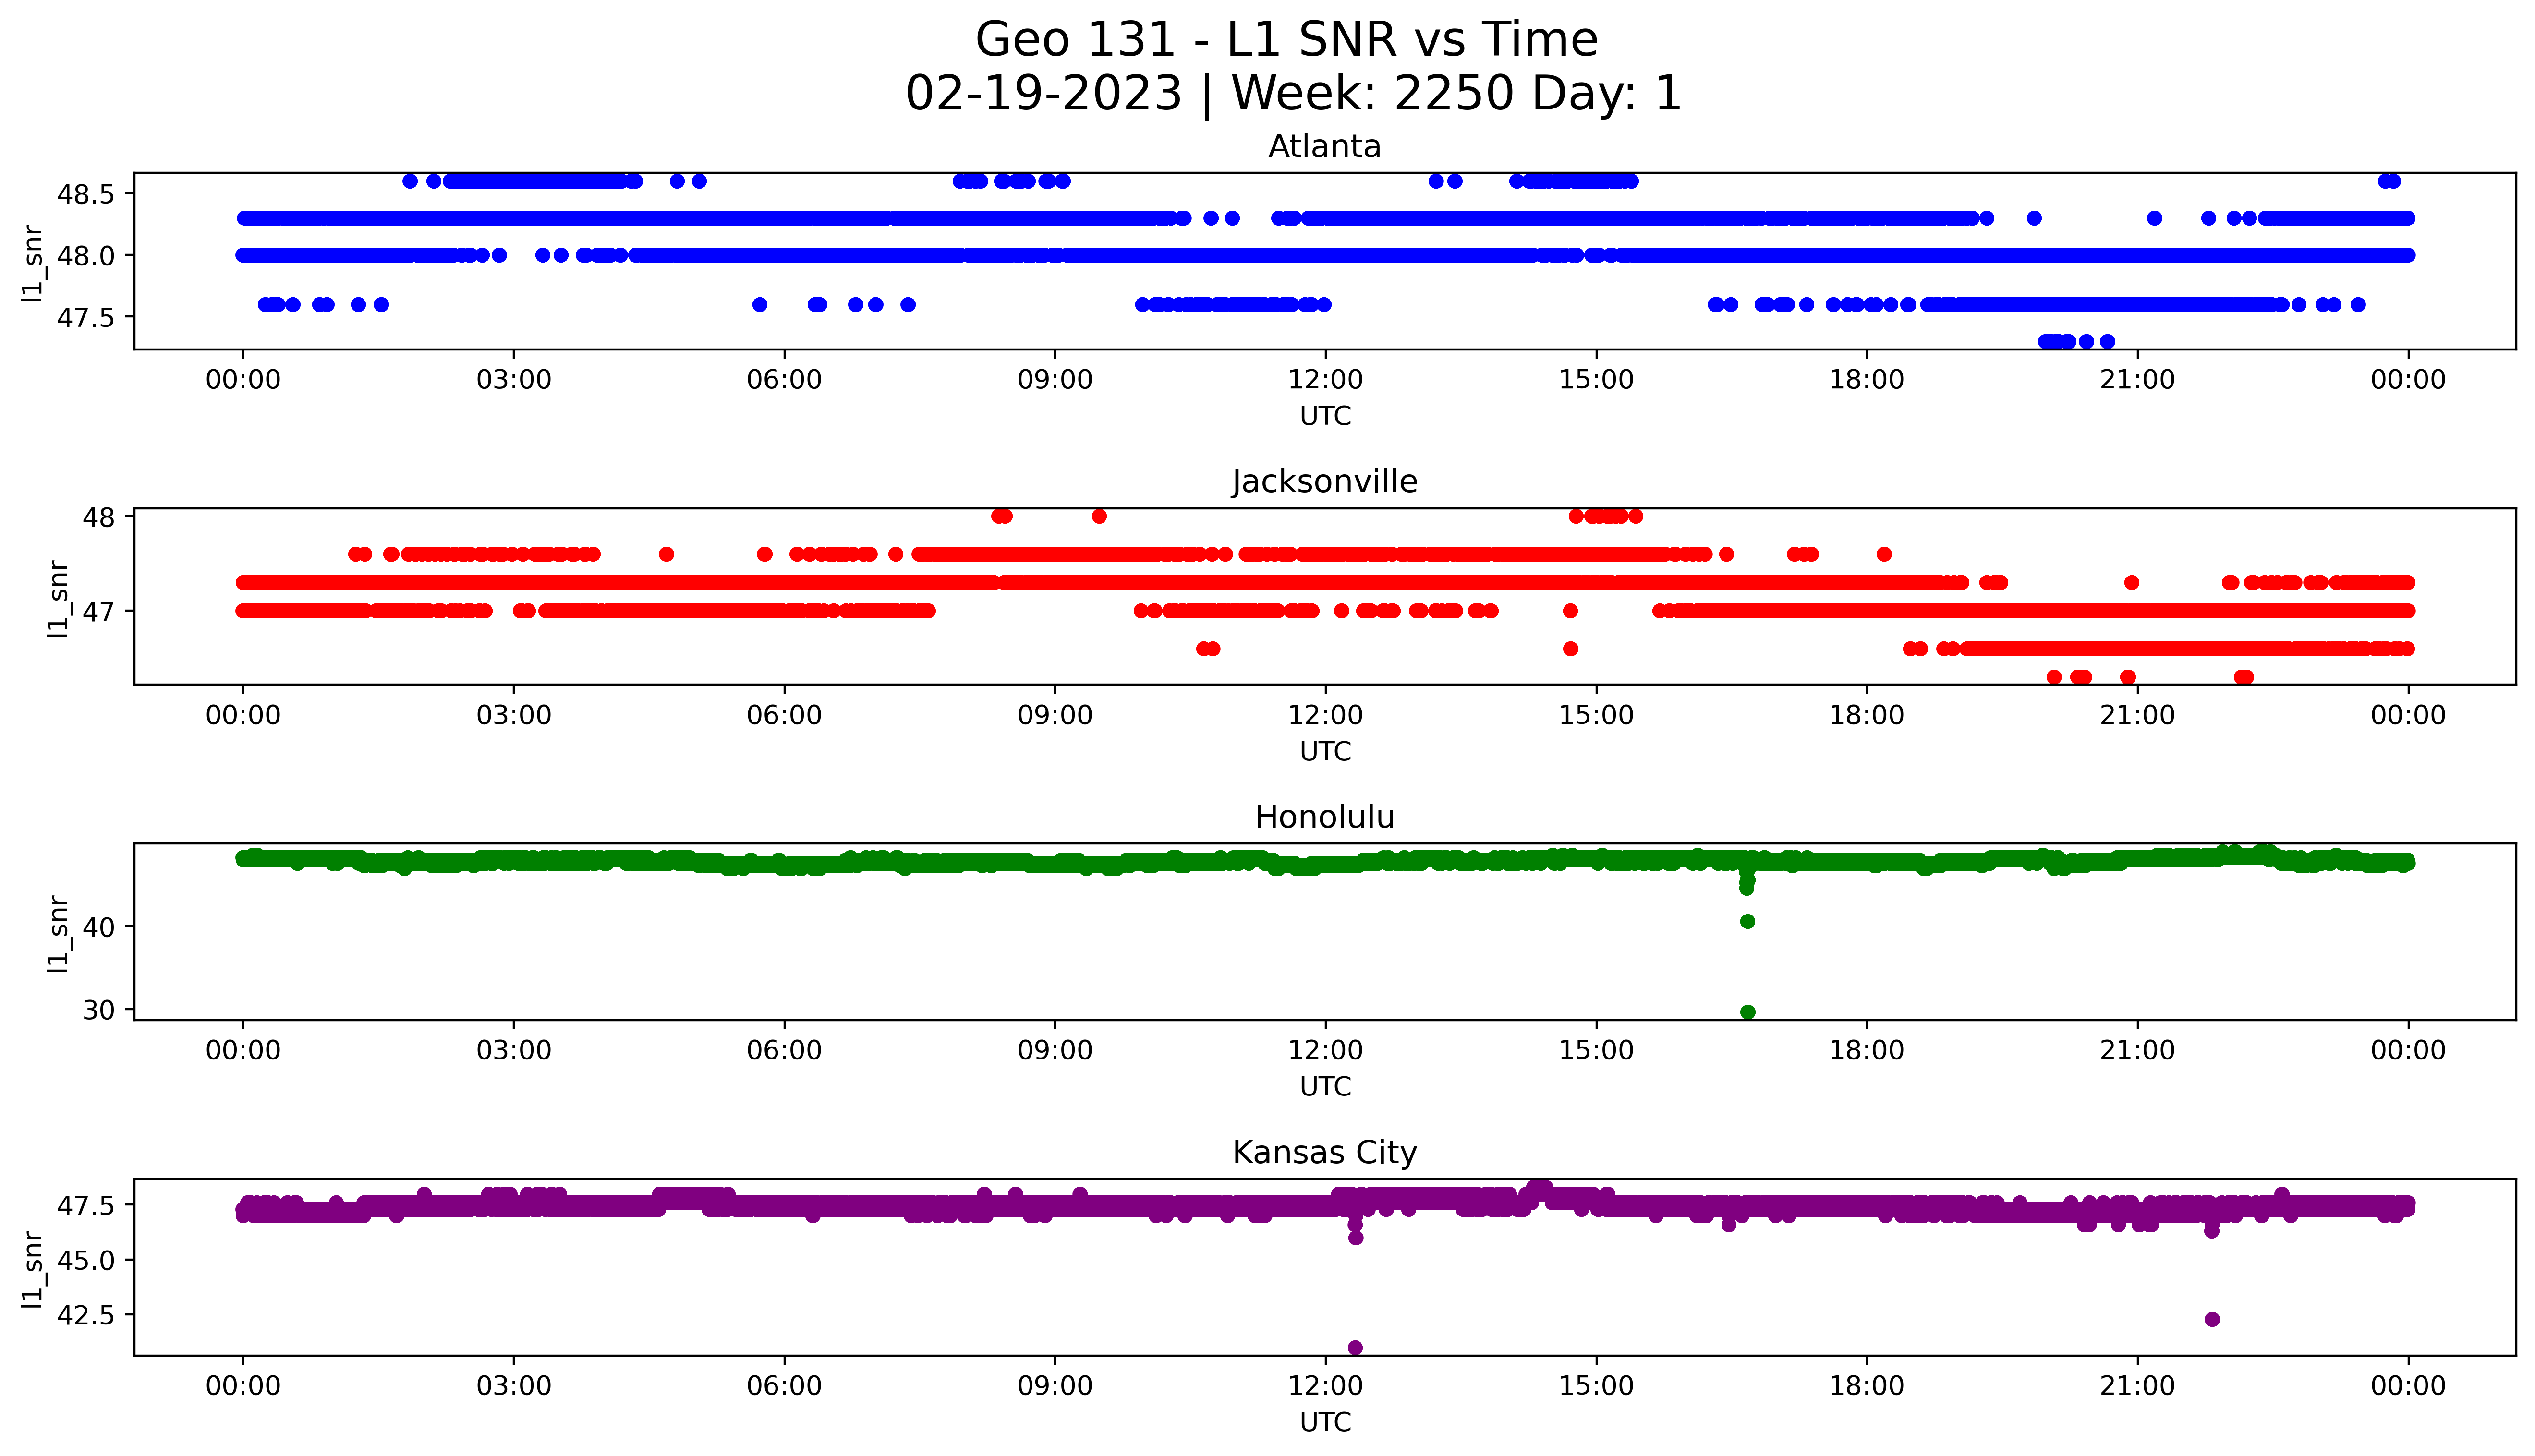
Task: Click the 48.0 y-tick on Atlanta plot
Action: 87,256
